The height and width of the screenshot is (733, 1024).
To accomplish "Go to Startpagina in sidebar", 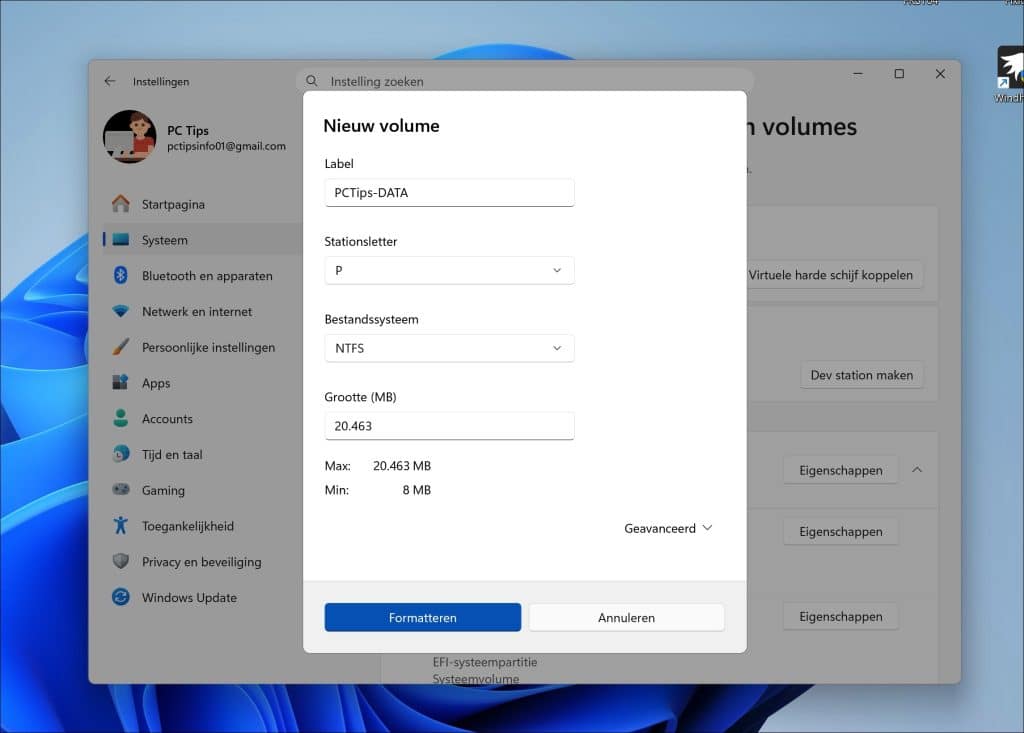I will pos(173,204).
